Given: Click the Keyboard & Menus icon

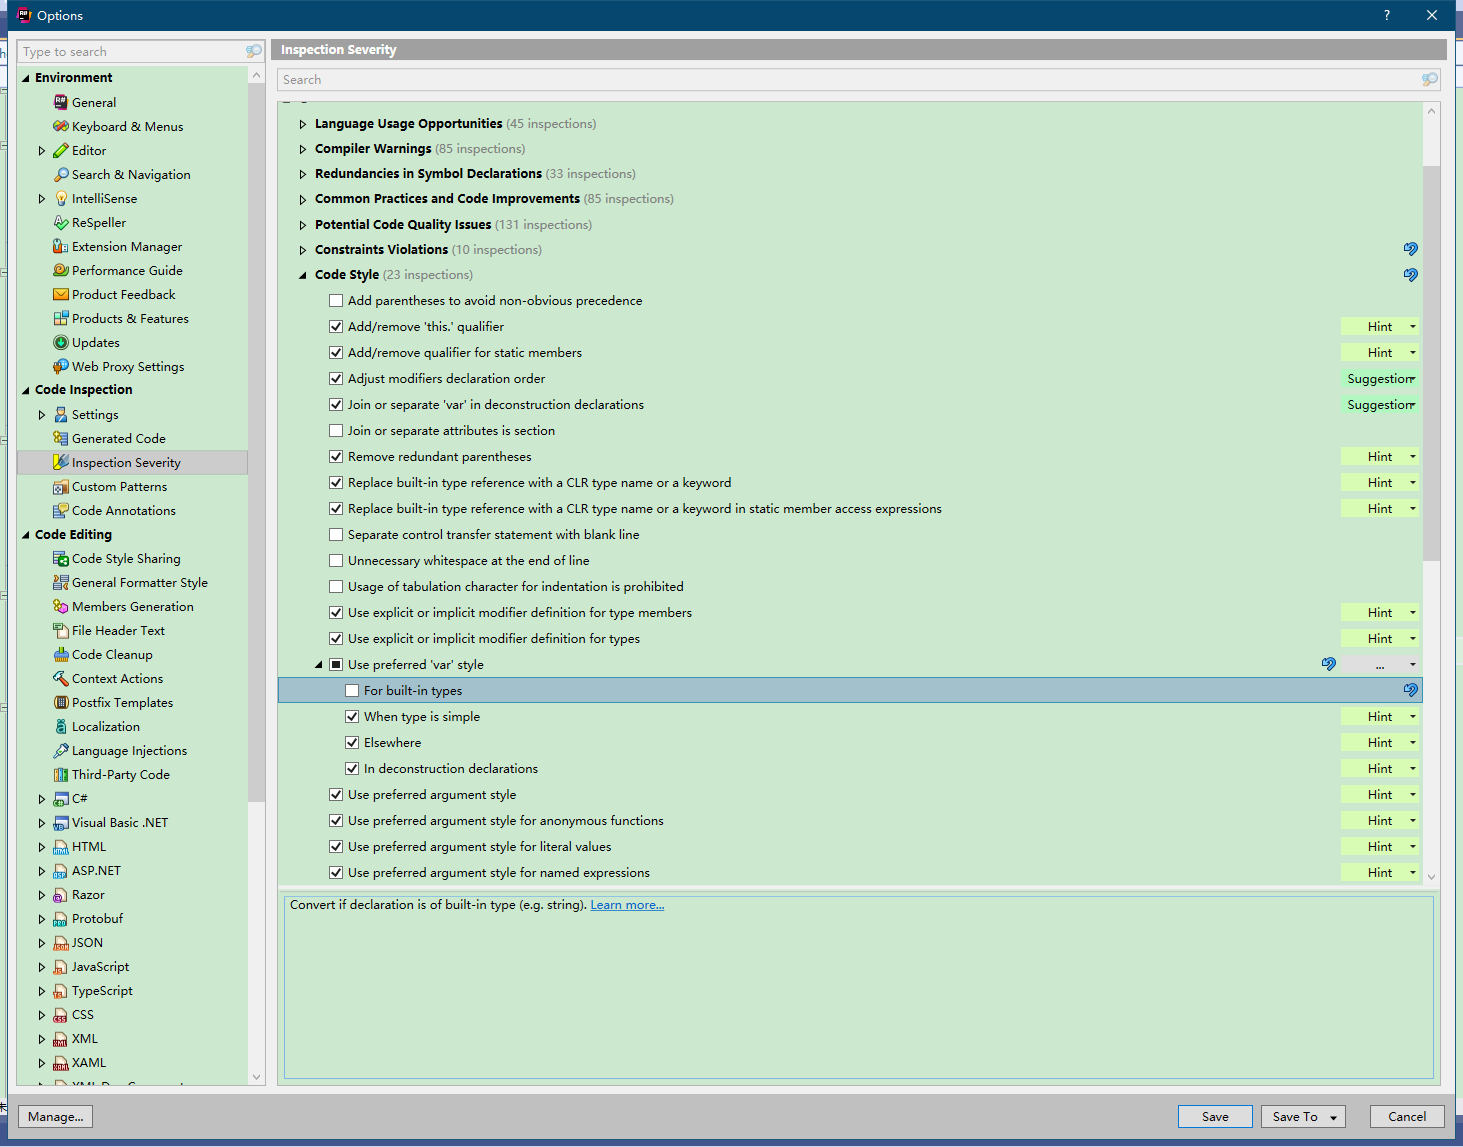Looking at the screenshot, I should (61, 126).
